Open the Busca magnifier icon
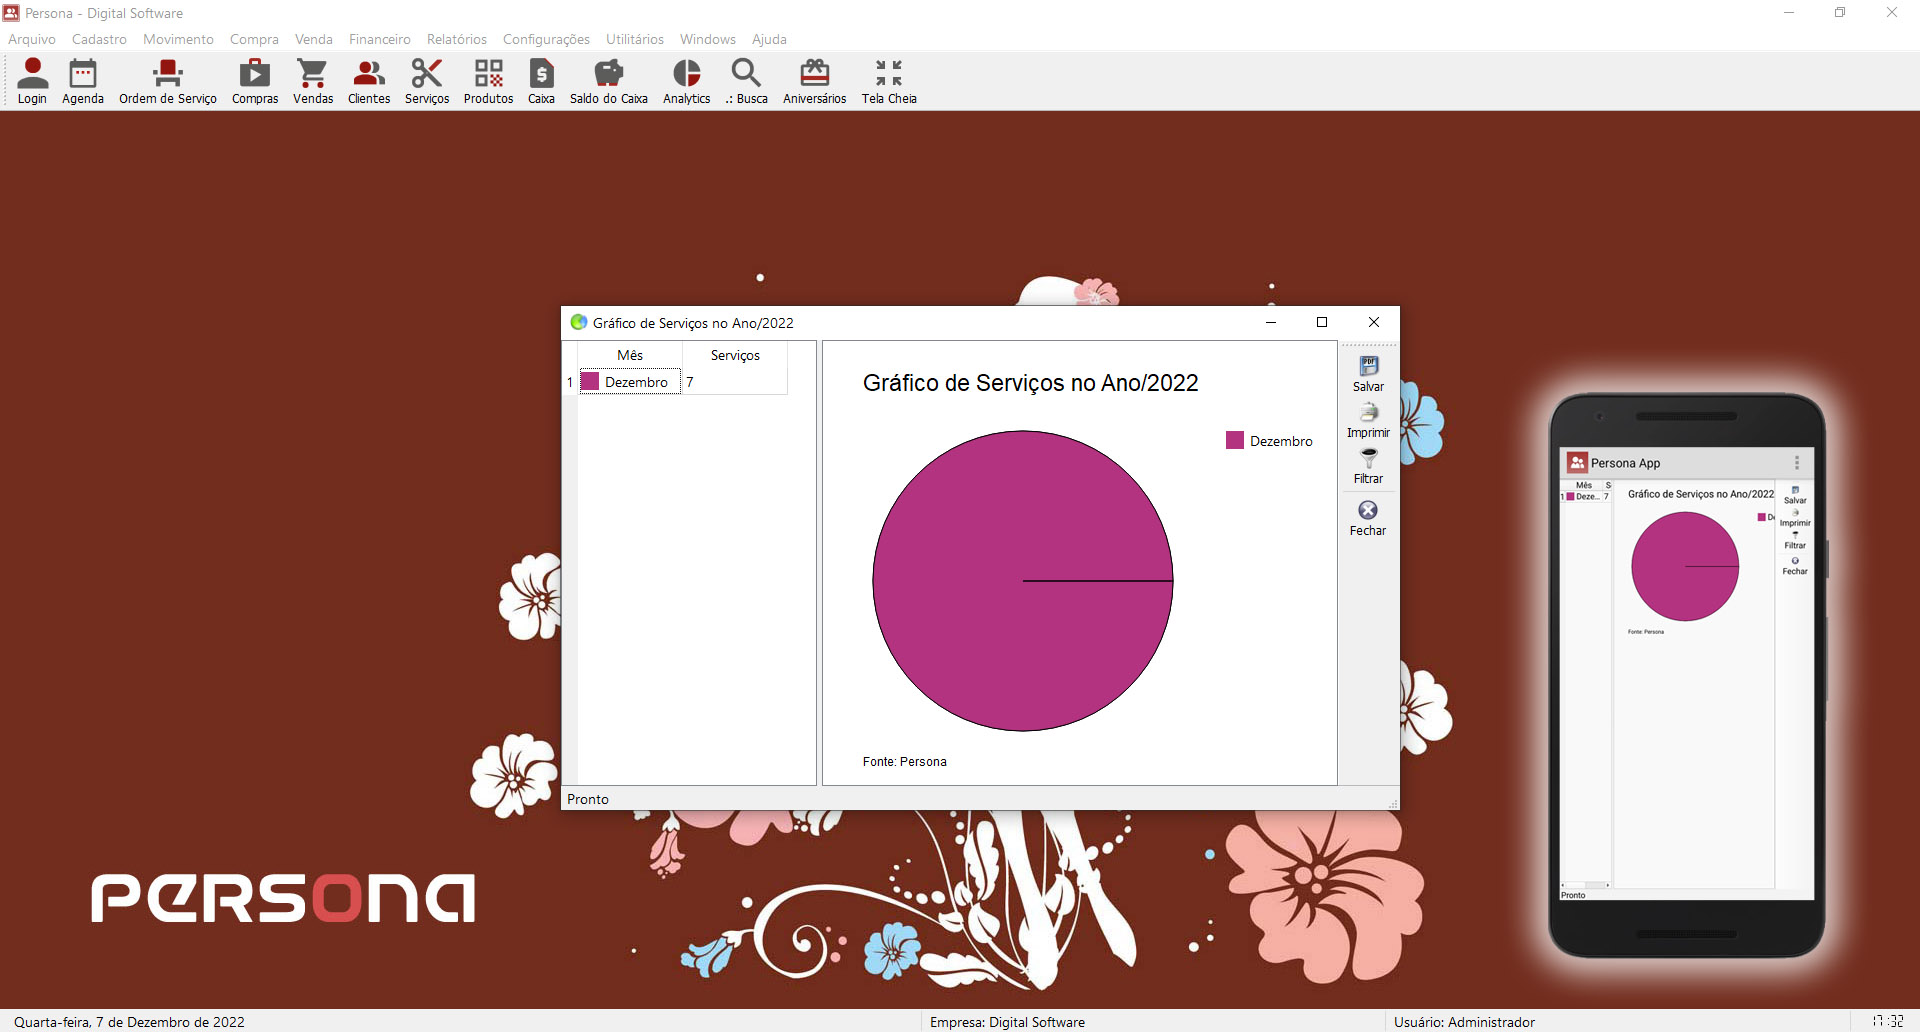Image resolution: width=1920 pixels, height=1032 pixels. (747, 80)
